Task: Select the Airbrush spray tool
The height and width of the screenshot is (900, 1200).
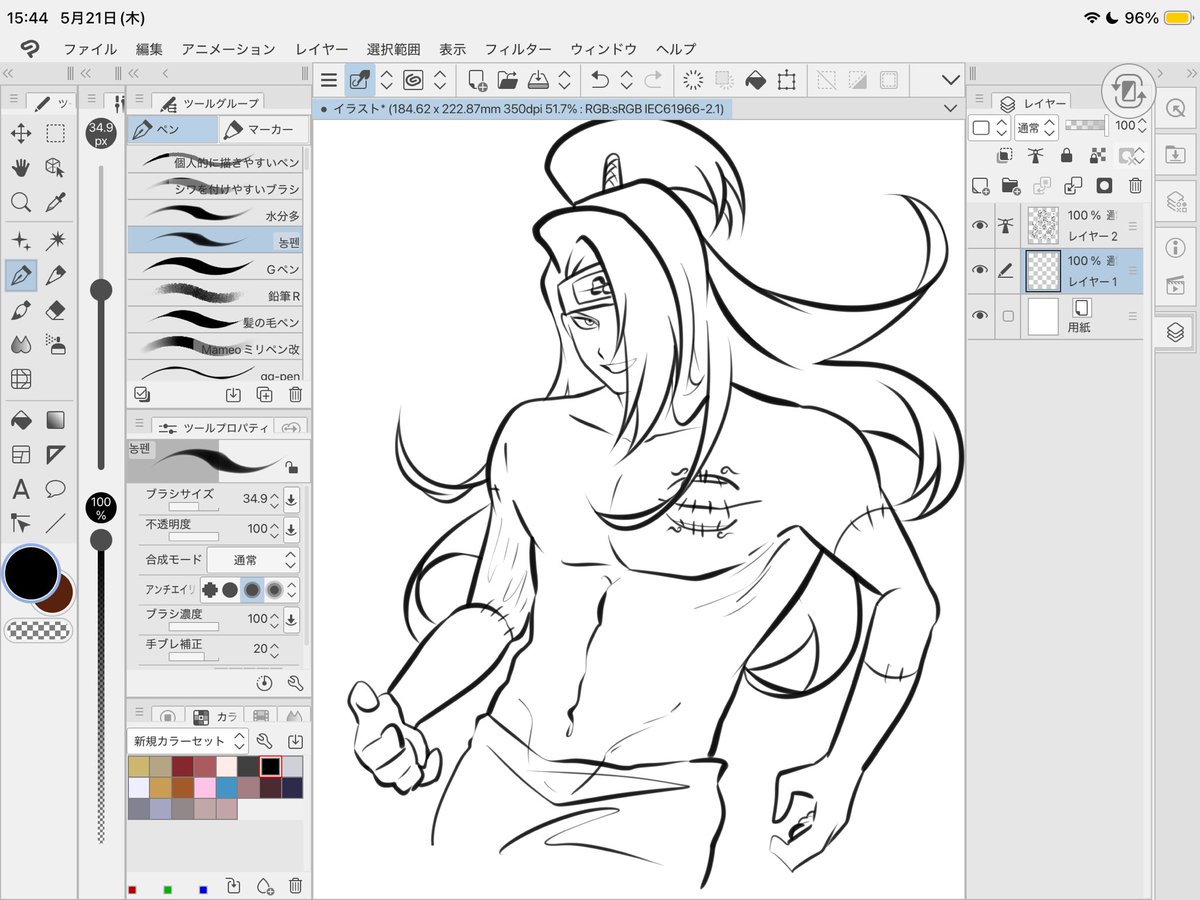Action: pos(56,345)
